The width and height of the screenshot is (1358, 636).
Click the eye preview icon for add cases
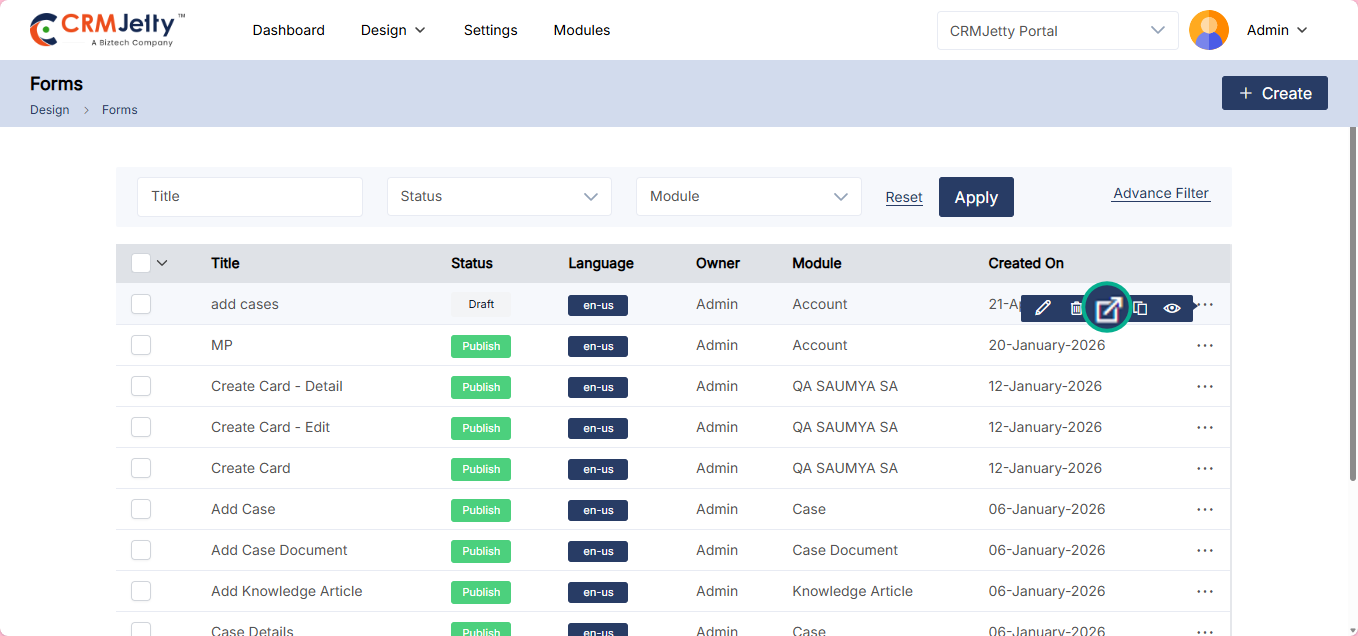click(1172, 308)
